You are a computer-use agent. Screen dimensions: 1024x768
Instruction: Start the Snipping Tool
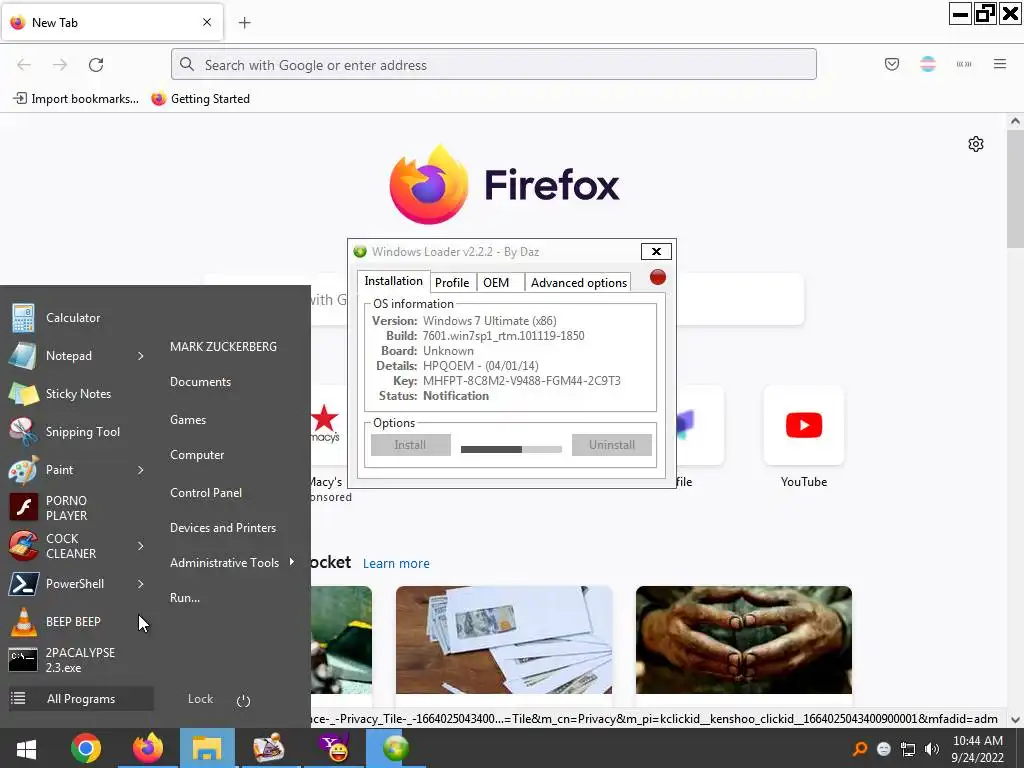82,432
